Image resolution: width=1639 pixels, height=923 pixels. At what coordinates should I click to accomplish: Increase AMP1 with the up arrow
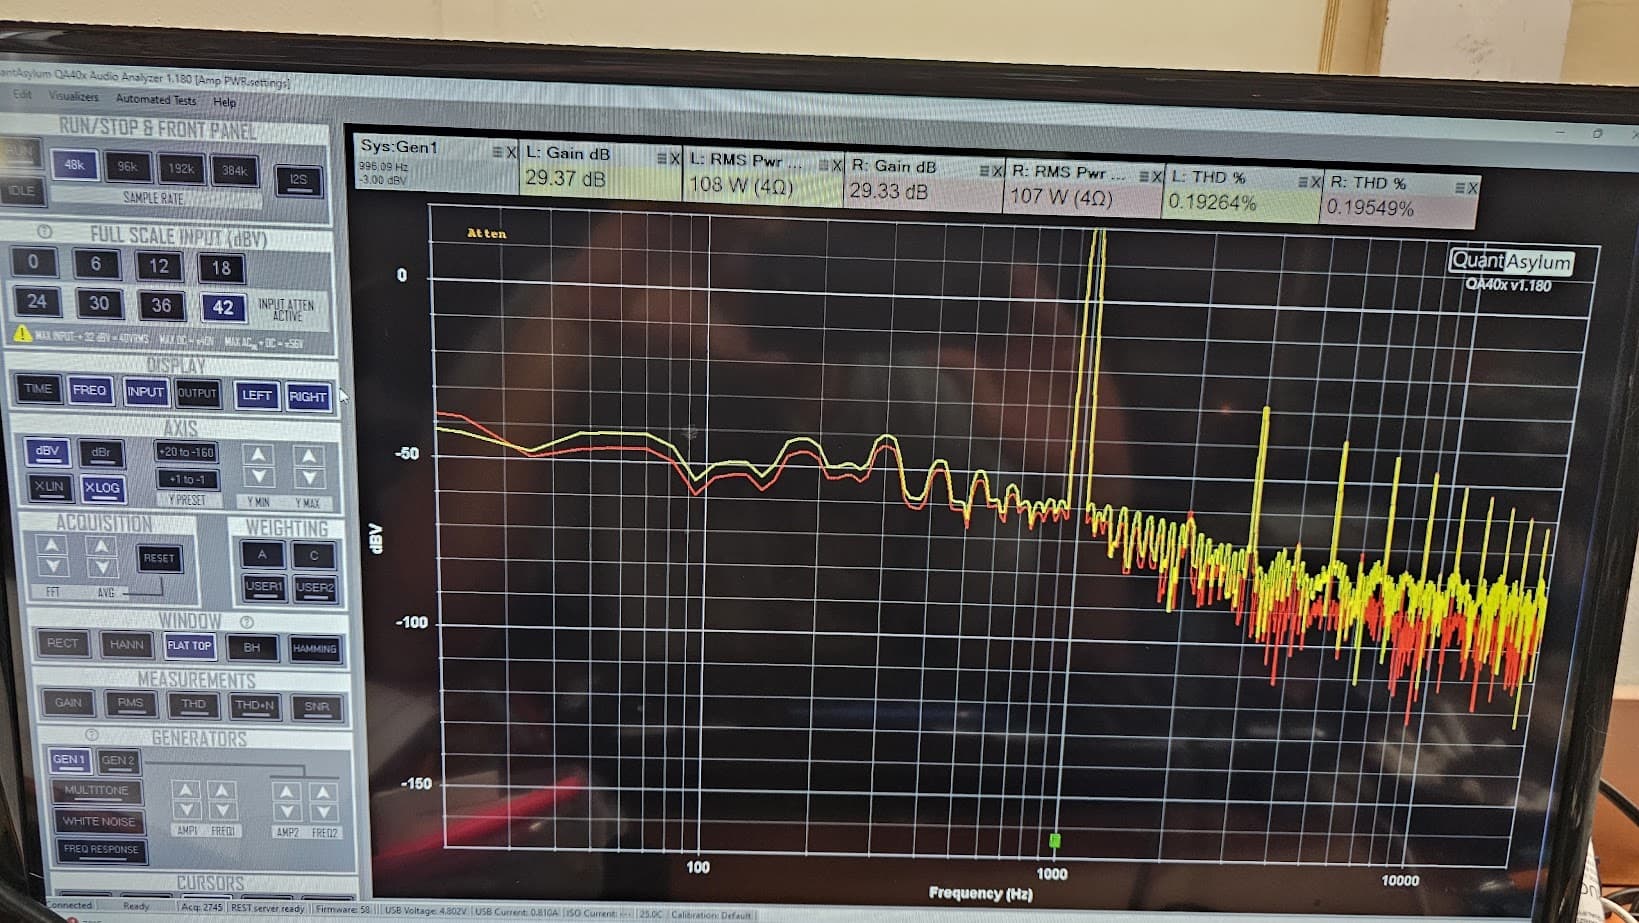(x=186, y=791)
